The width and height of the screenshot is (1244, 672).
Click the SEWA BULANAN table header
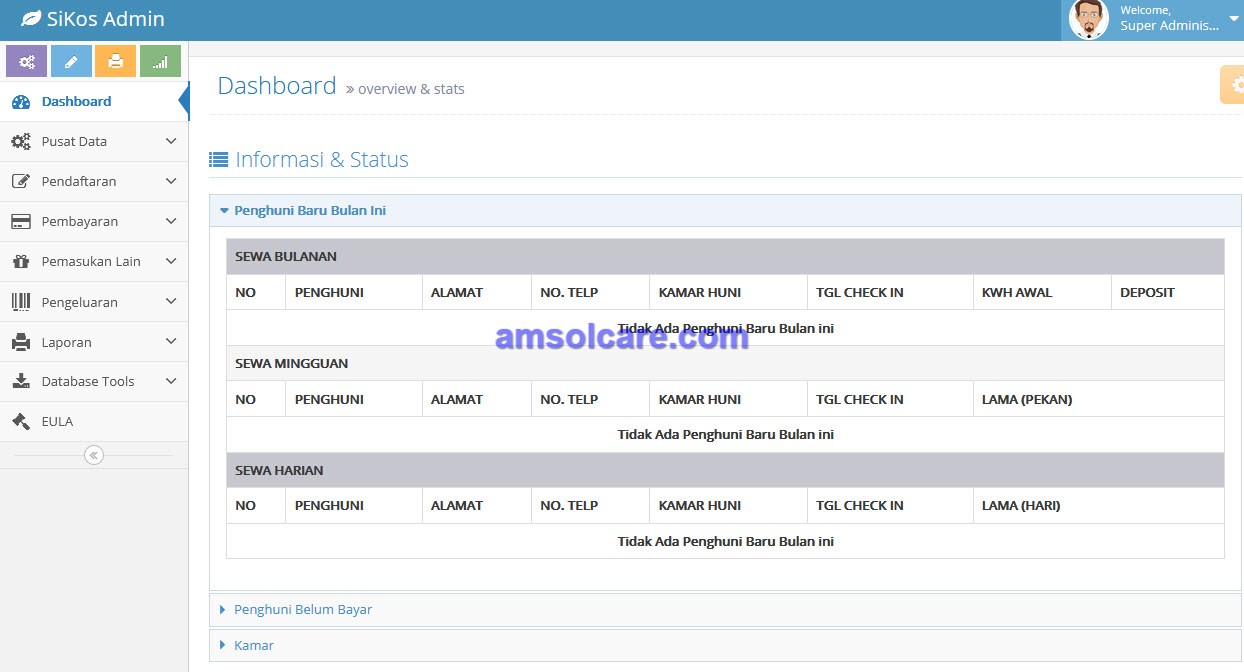(725, 257)
